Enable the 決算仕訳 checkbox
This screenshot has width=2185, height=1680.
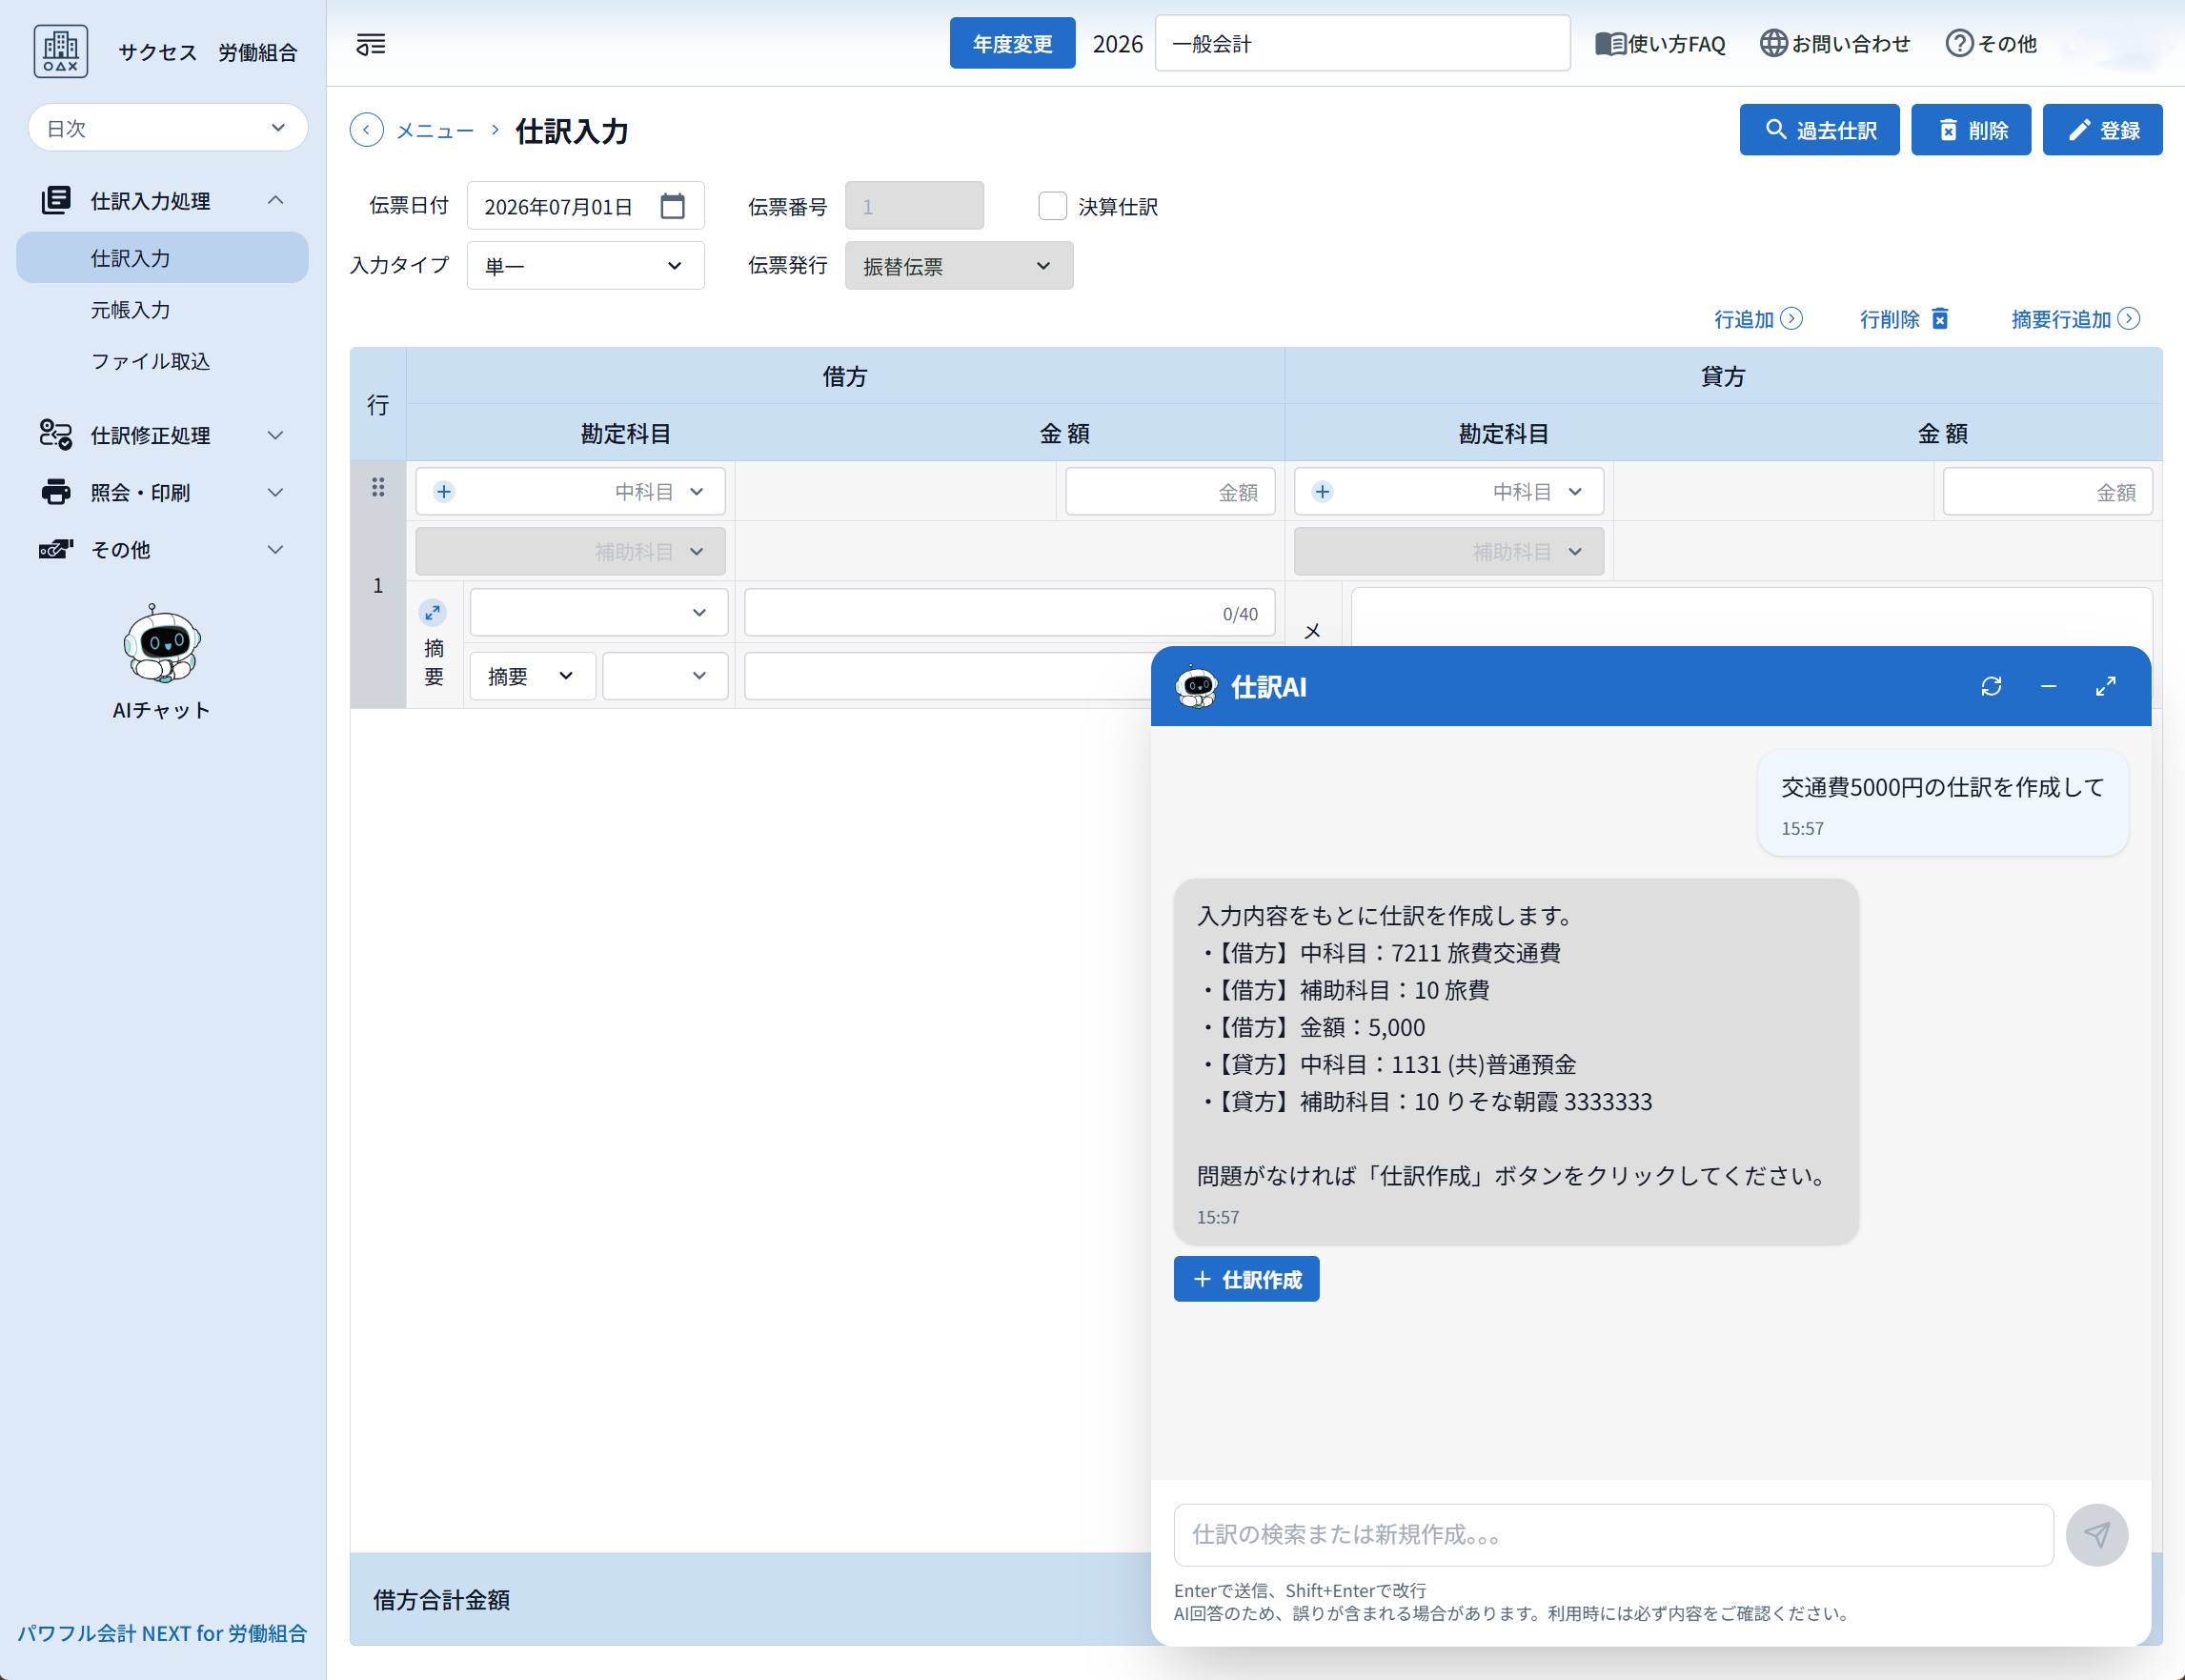pyautogui.click(x=1053, y=205)
